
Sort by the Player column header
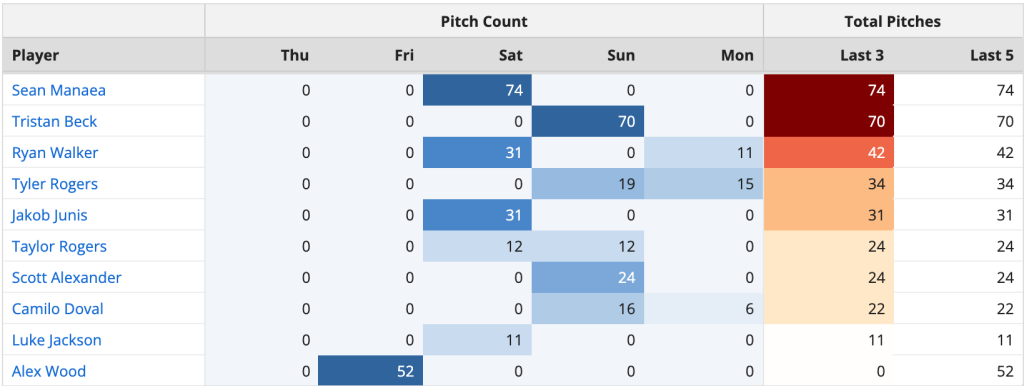tap(35, 56)
